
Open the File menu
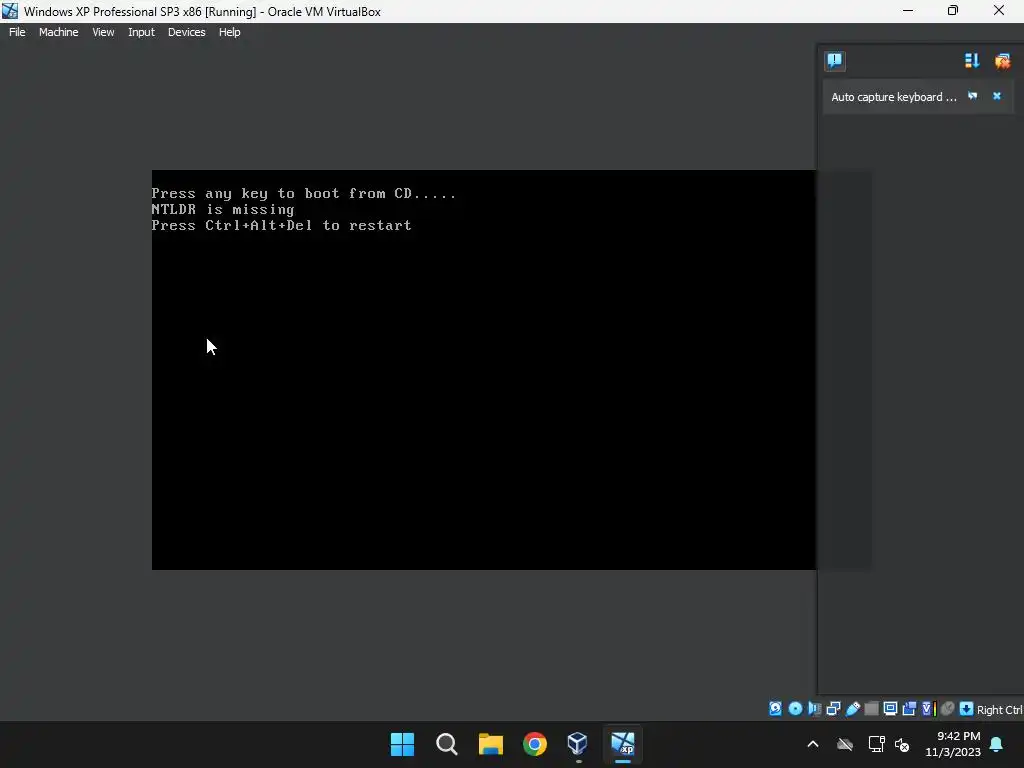[17, 32]
